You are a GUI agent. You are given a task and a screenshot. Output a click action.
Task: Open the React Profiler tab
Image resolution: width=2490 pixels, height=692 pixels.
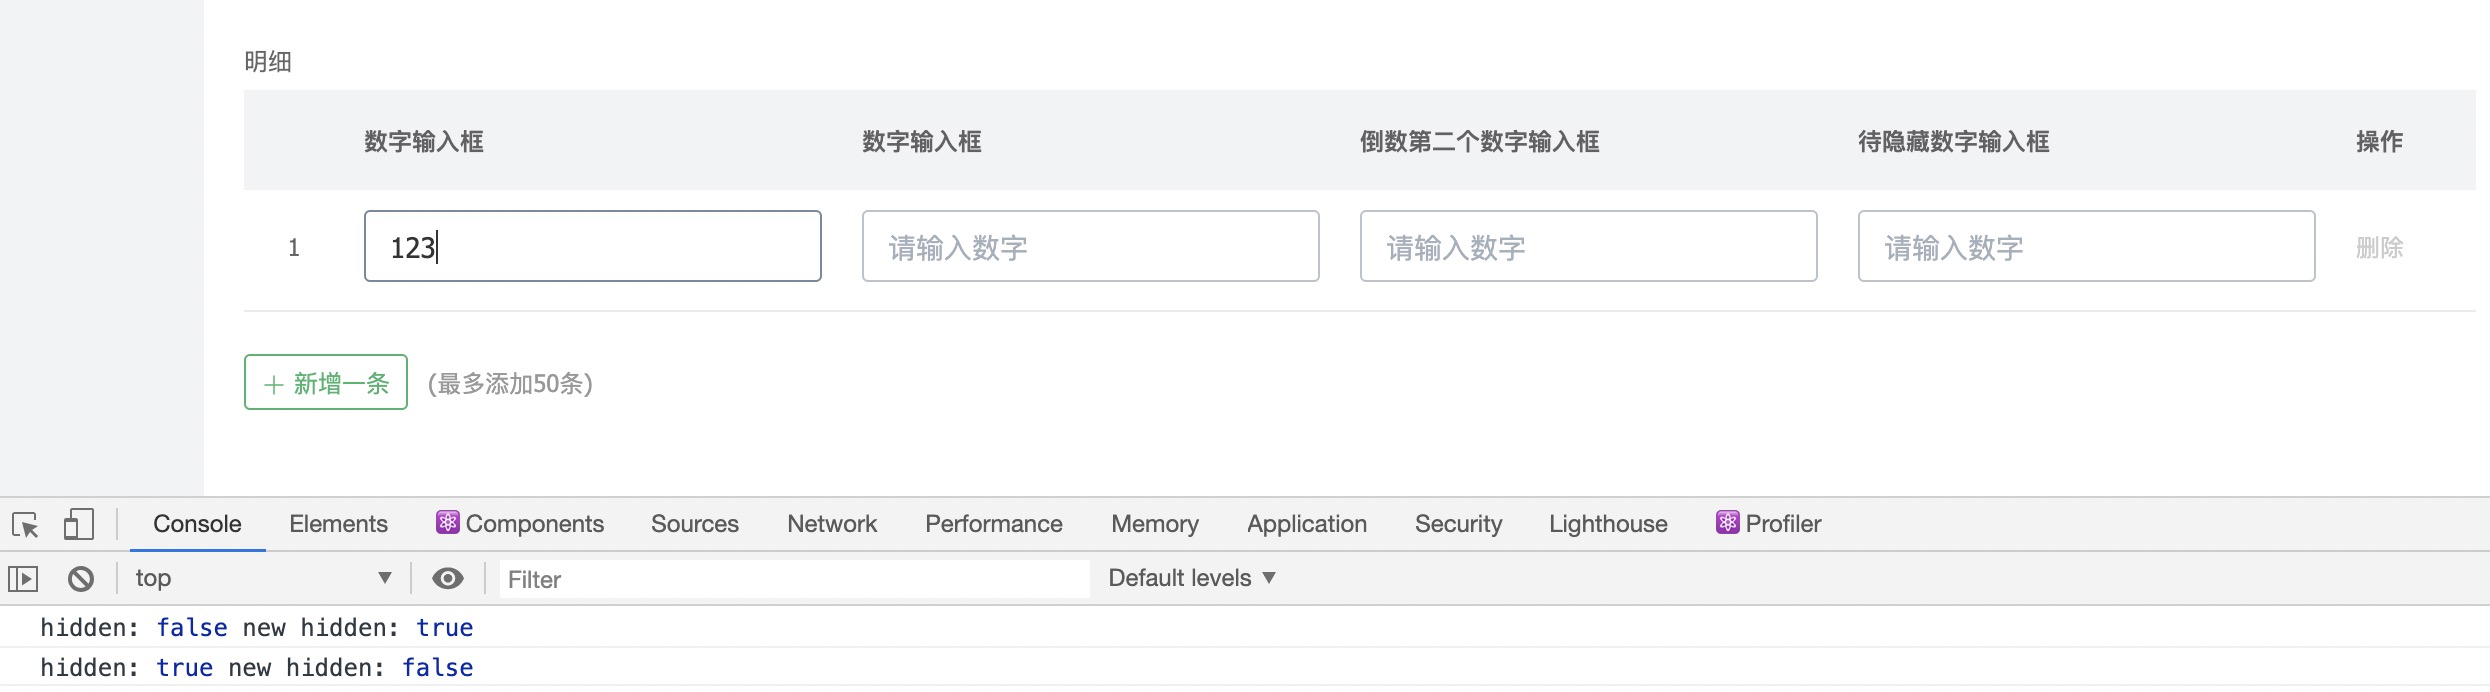[1769, 524]
